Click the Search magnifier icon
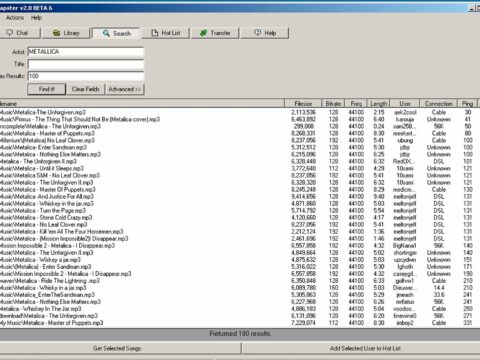The height and width of the screenshot is (360, 480). (x=106, y=33)
